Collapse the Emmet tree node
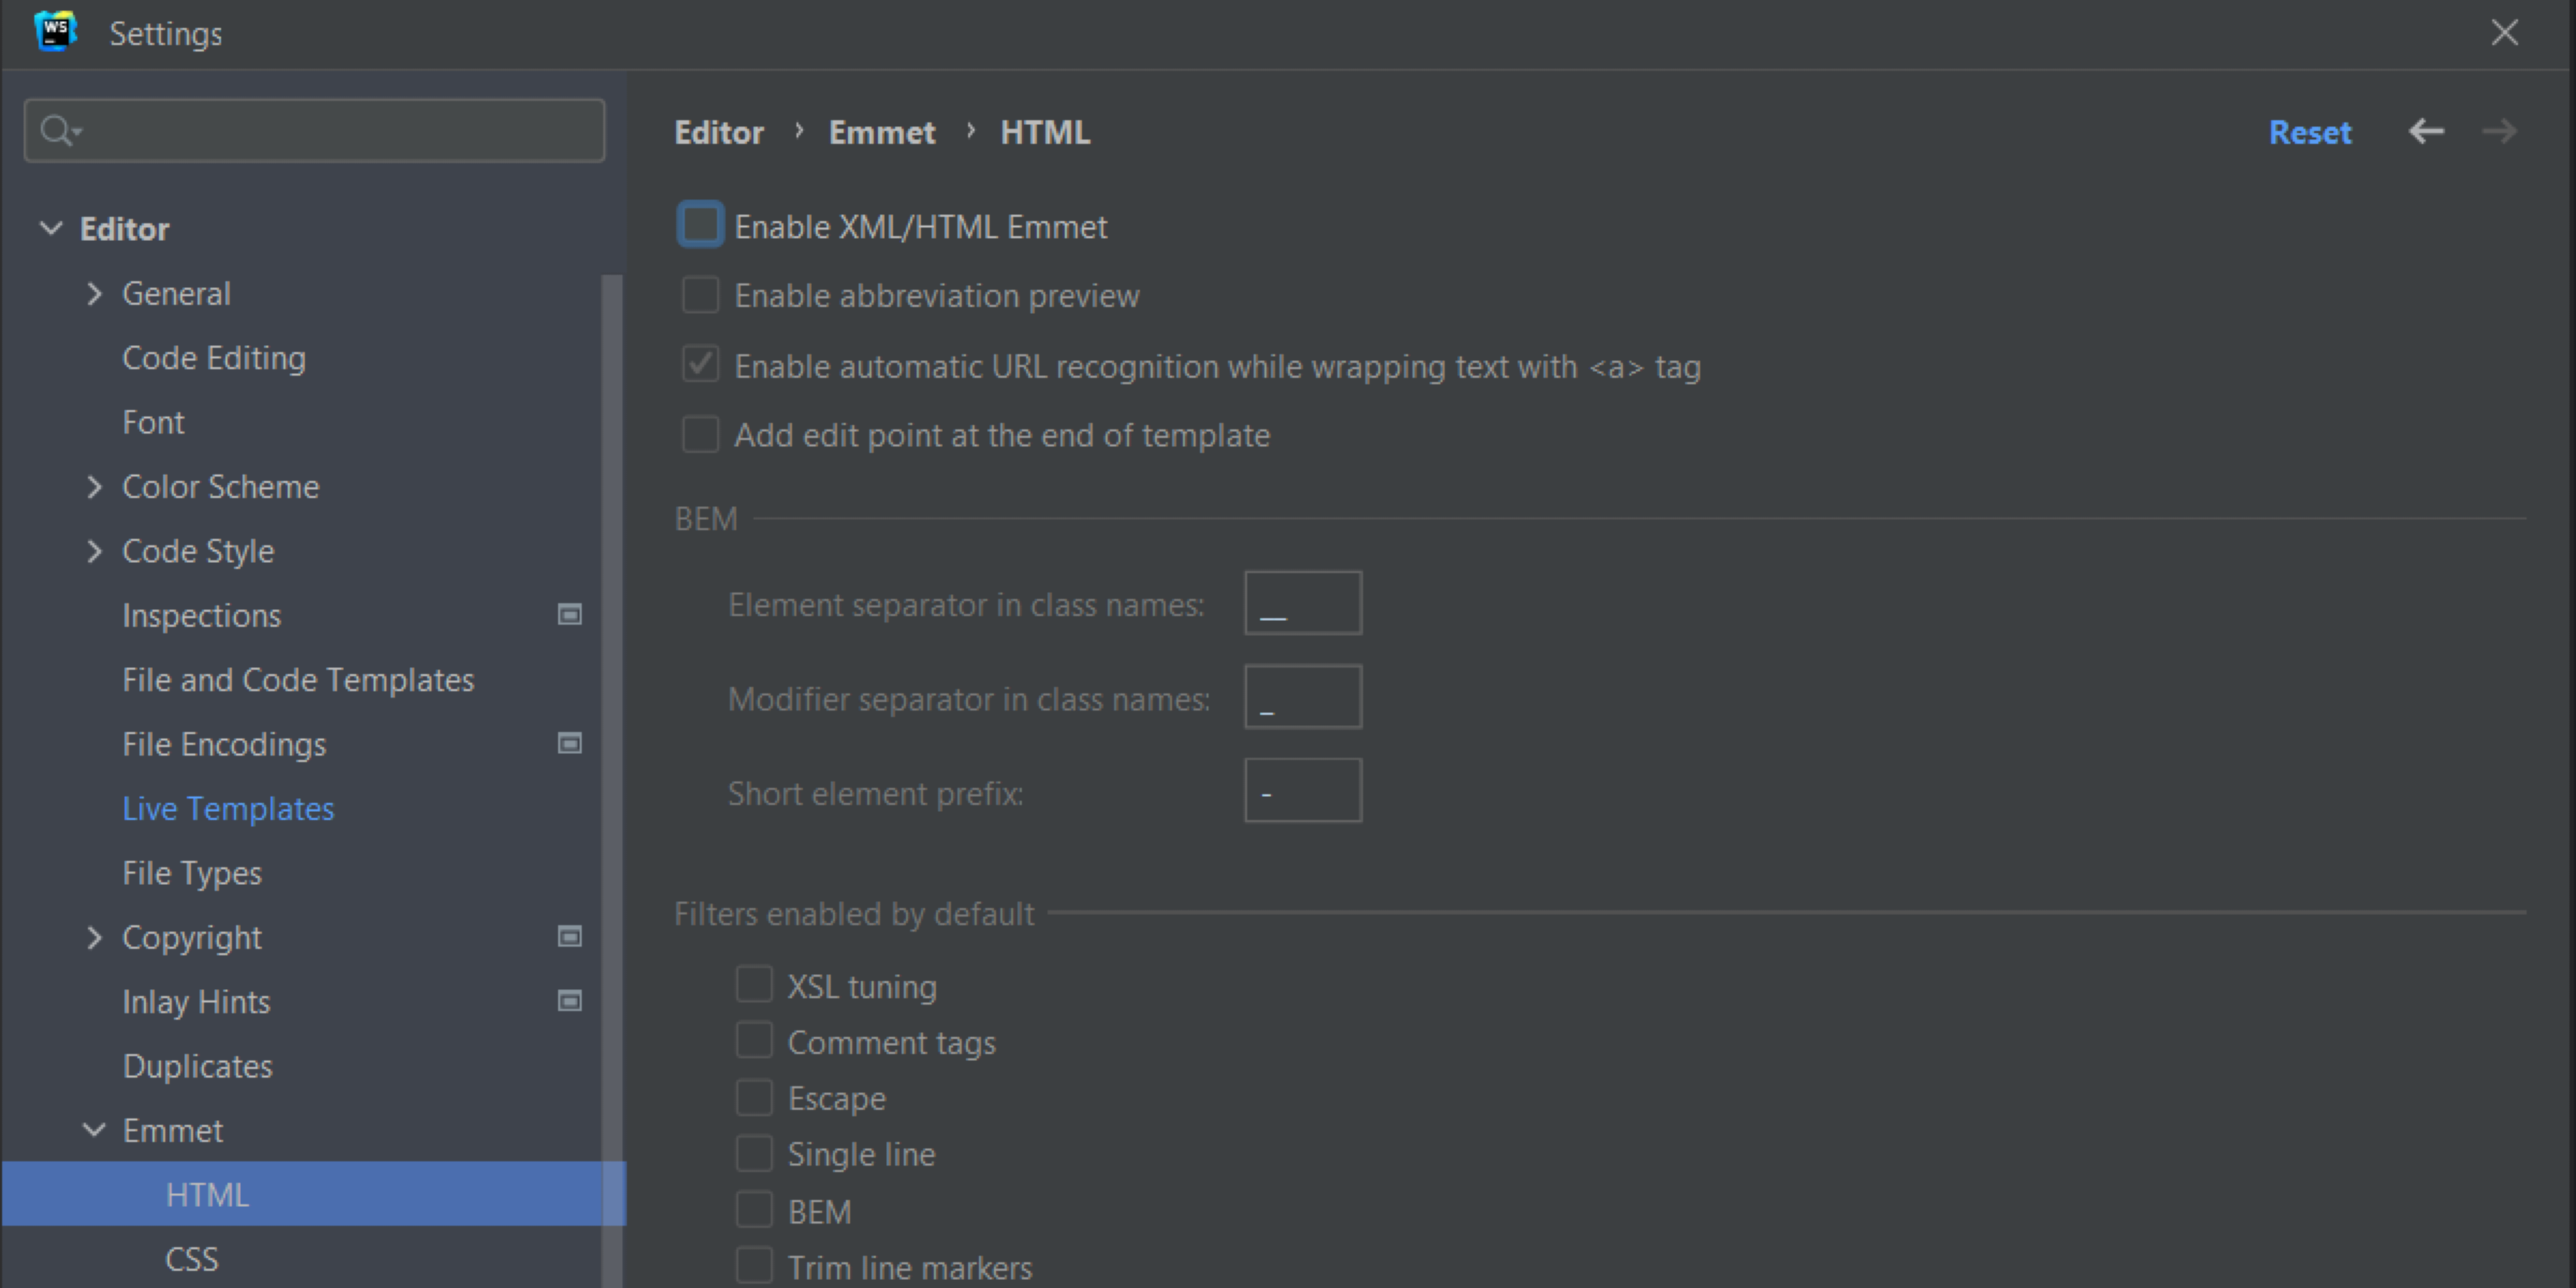Viewport: 2576px width, 1288px height. [94, 1130]
